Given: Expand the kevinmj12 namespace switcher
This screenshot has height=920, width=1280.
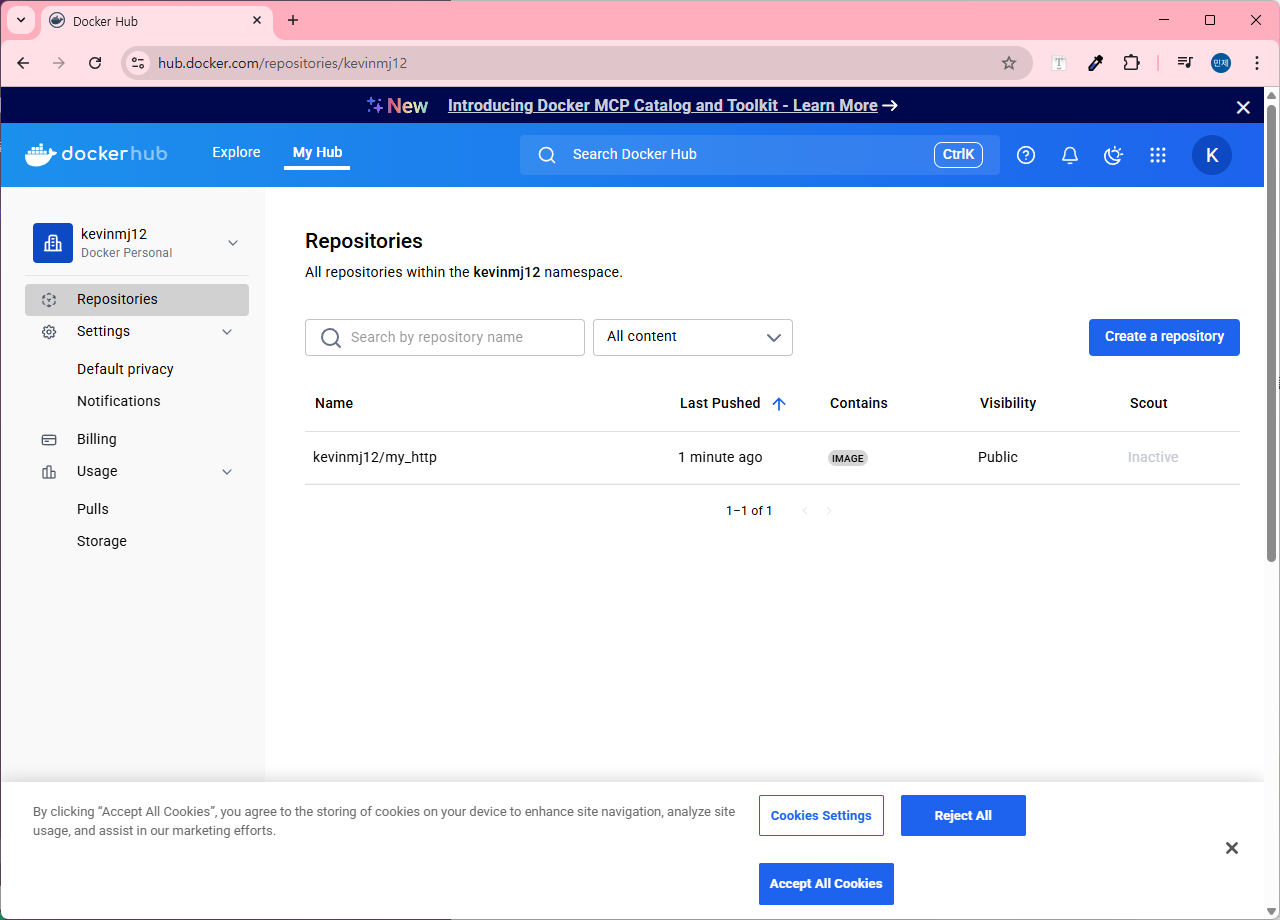Looking at the screenshot, I should click(233, 243).
